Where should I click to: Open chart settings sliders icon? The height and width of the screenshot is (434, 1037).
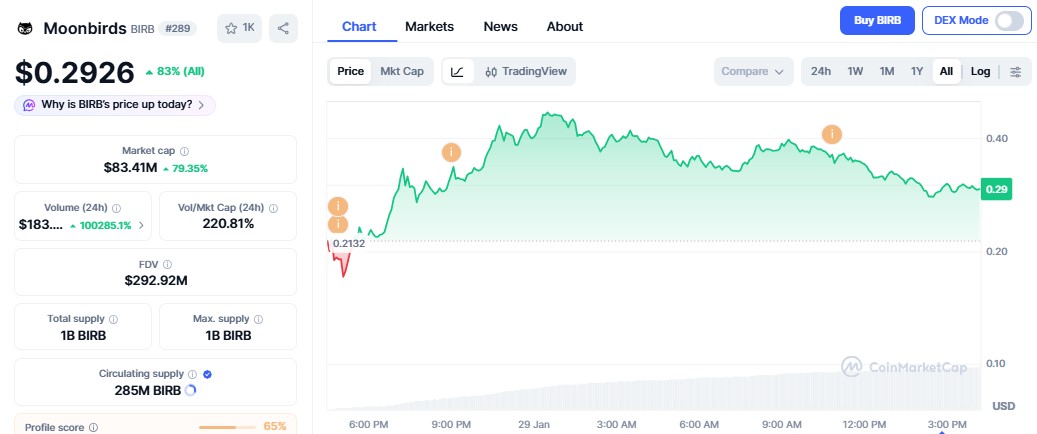1016,72
